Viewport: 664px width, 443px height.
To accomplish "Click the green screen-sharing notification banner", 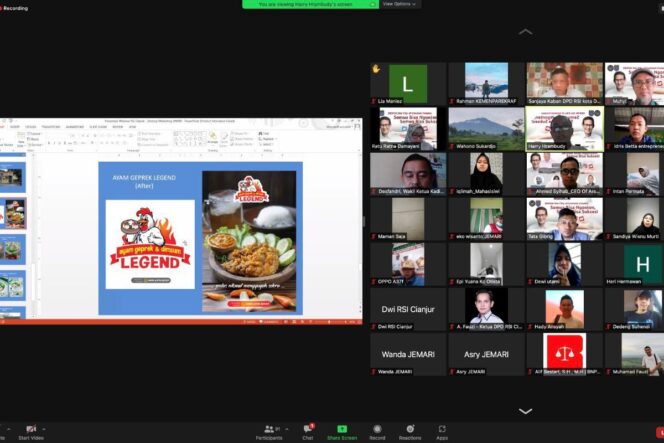I will (x=308, y=4).
